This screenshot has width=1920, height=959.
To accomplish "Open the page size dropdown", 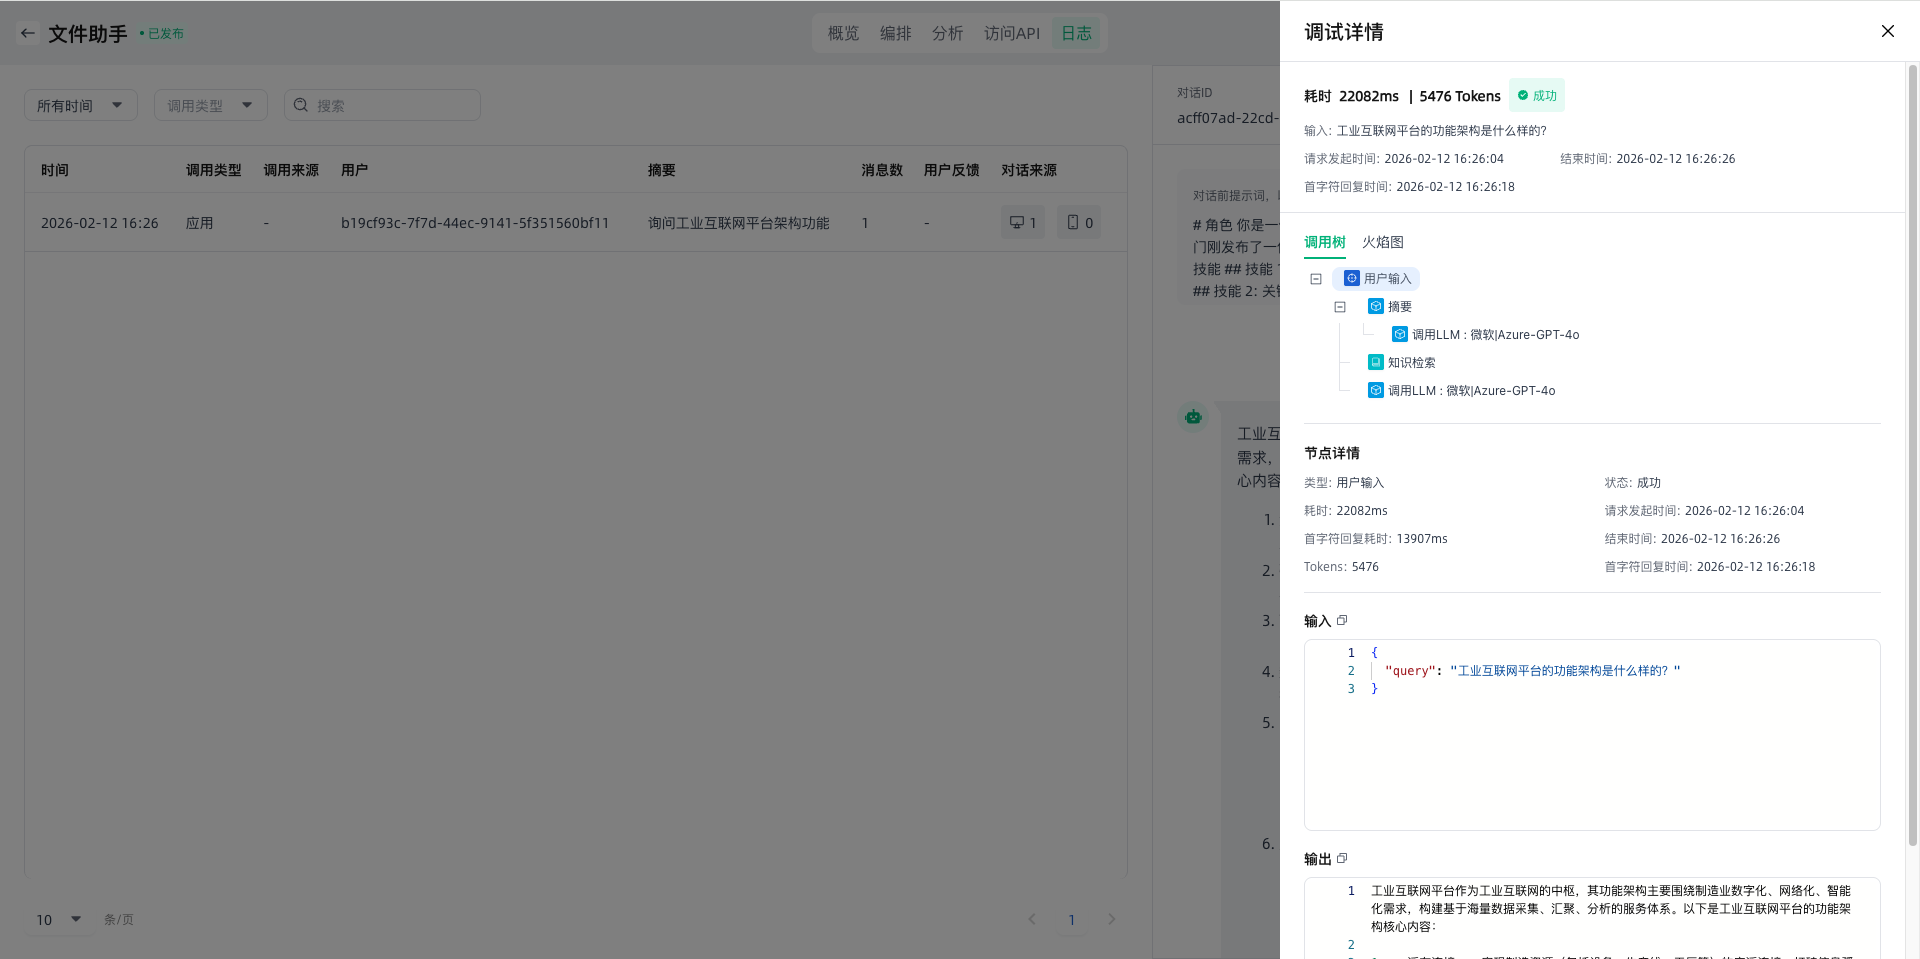I will [x=59, y=919].
